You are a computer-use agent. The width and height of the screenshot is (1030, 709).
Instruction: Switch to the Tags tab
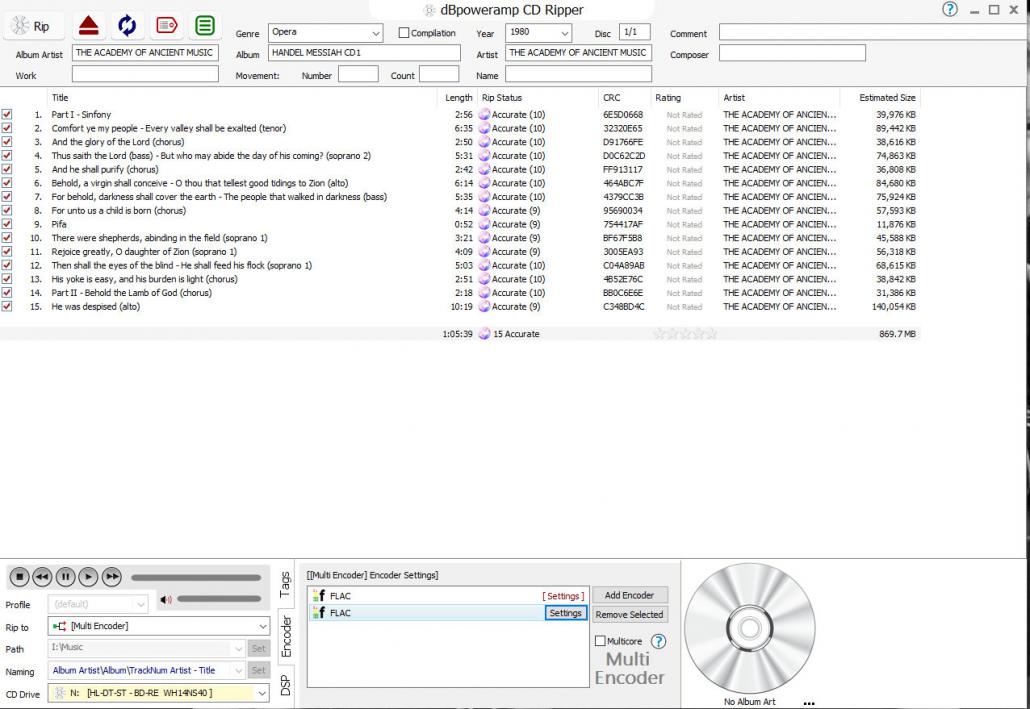tap(285, 583)
